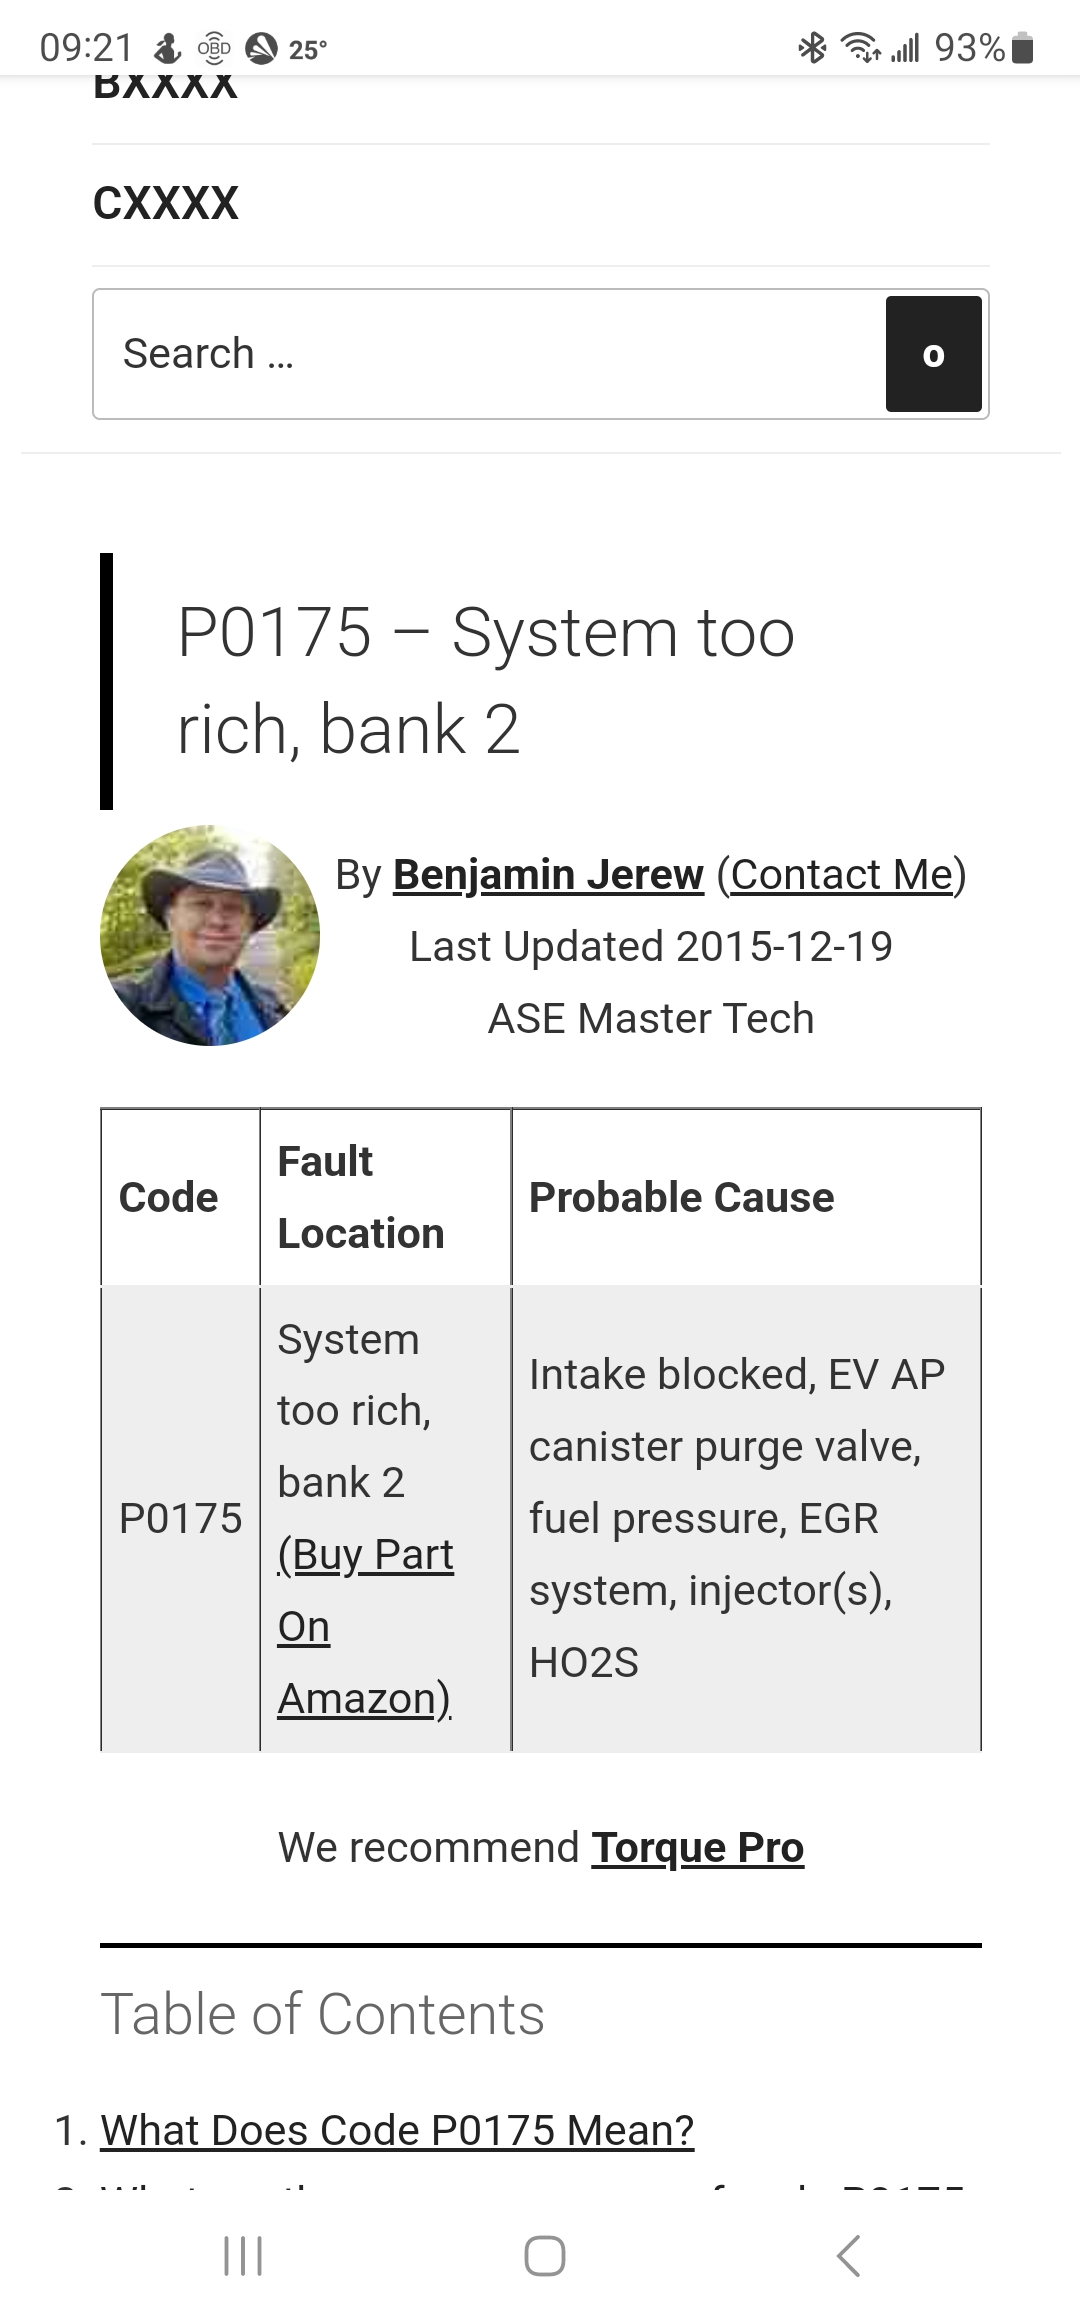
Task: Tap the clock in the status bar
Action: (86, 47)
